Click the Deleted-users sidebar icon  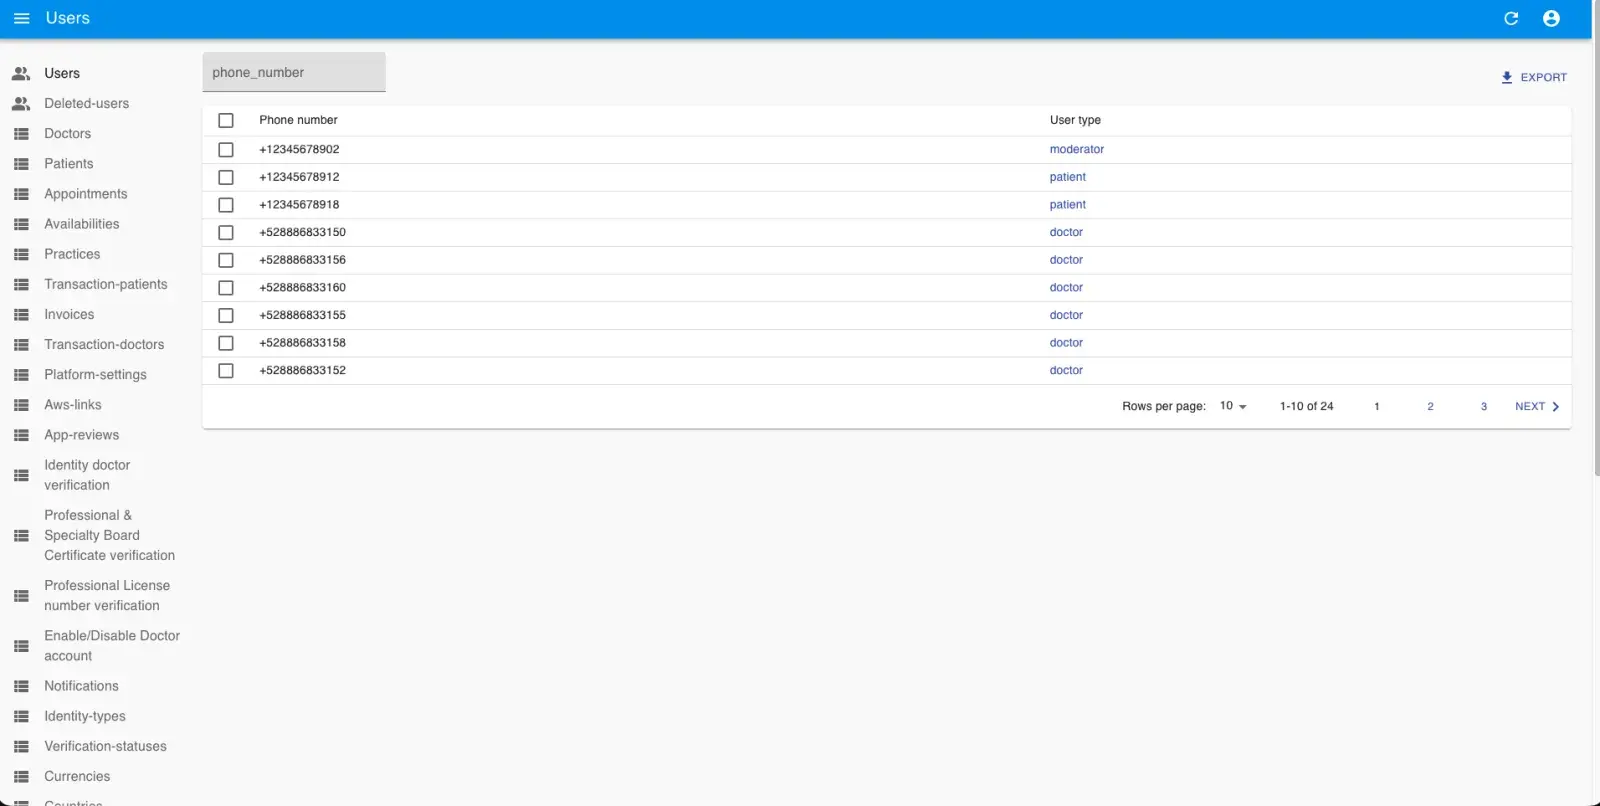[x=21, y=103]
